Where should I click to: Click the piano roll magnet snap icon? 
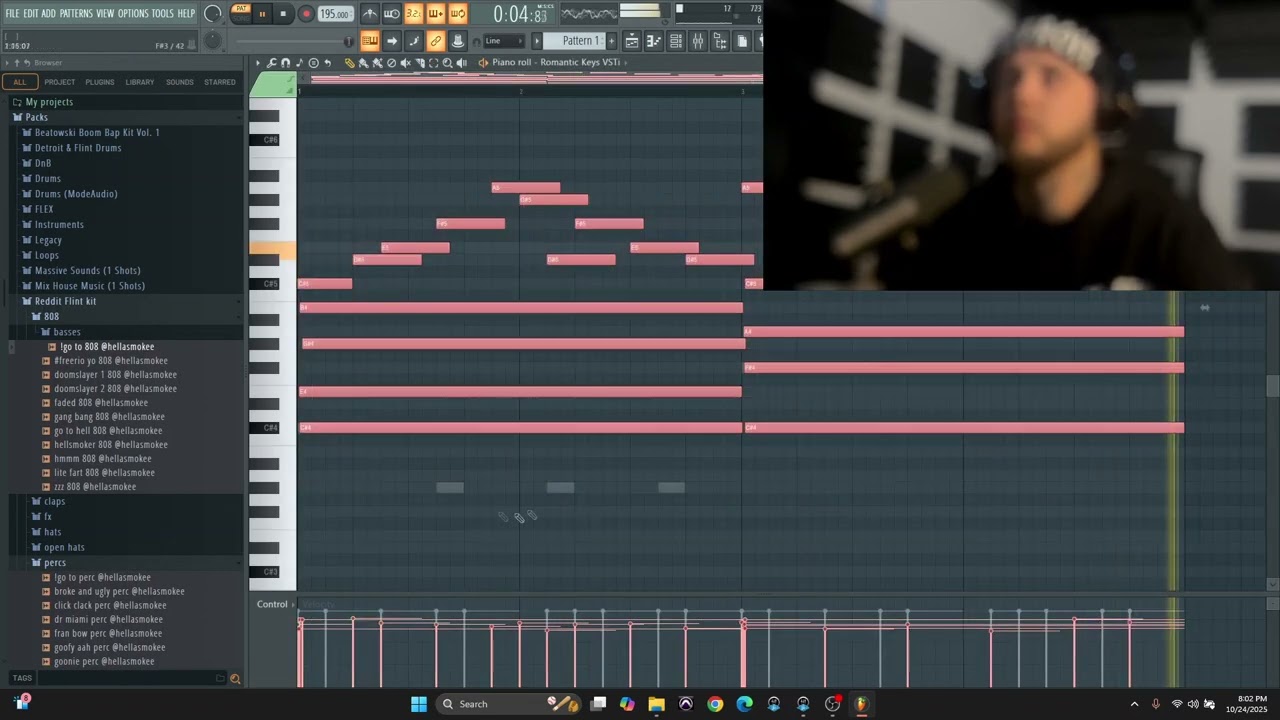[x=285, y=62]
